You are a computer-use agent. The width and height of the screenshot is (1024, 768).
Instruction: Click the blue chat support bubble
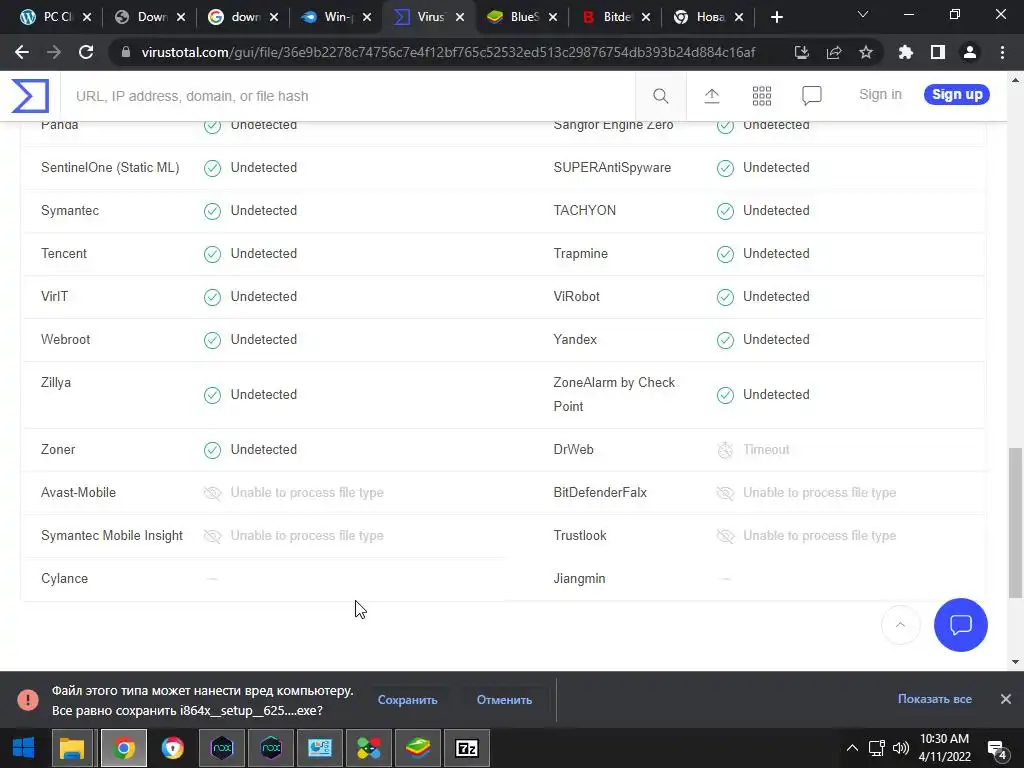tap(961, 625)
